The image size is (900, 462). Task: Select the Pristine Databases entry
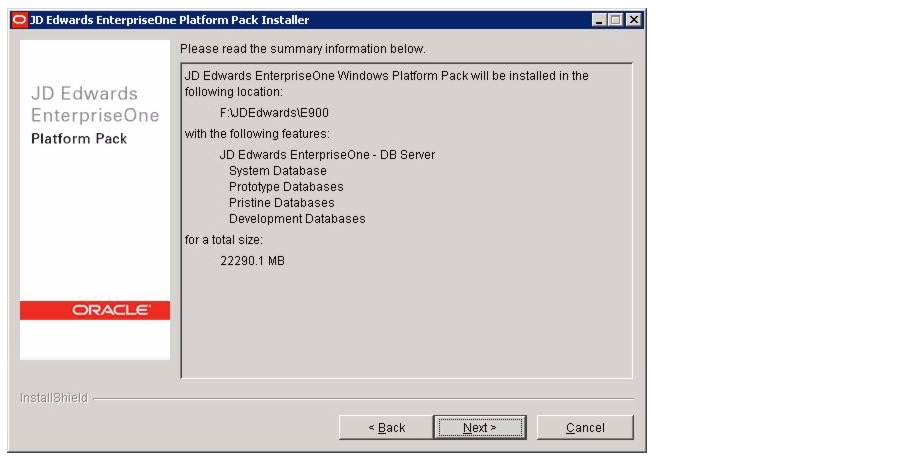[x=281, y=203]
